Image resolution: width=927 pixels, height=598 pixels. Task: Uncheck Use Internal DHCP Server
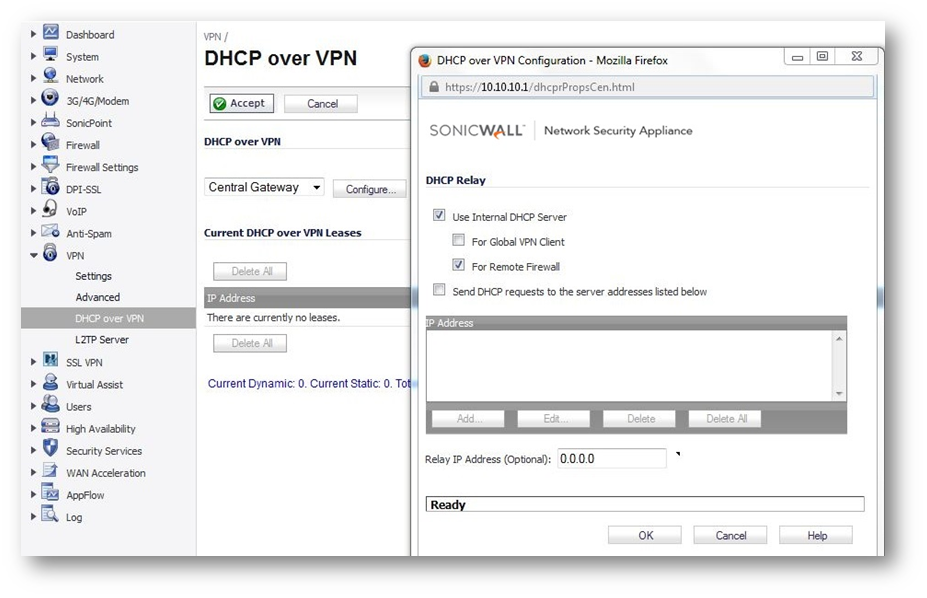click(x=439, y=216)
